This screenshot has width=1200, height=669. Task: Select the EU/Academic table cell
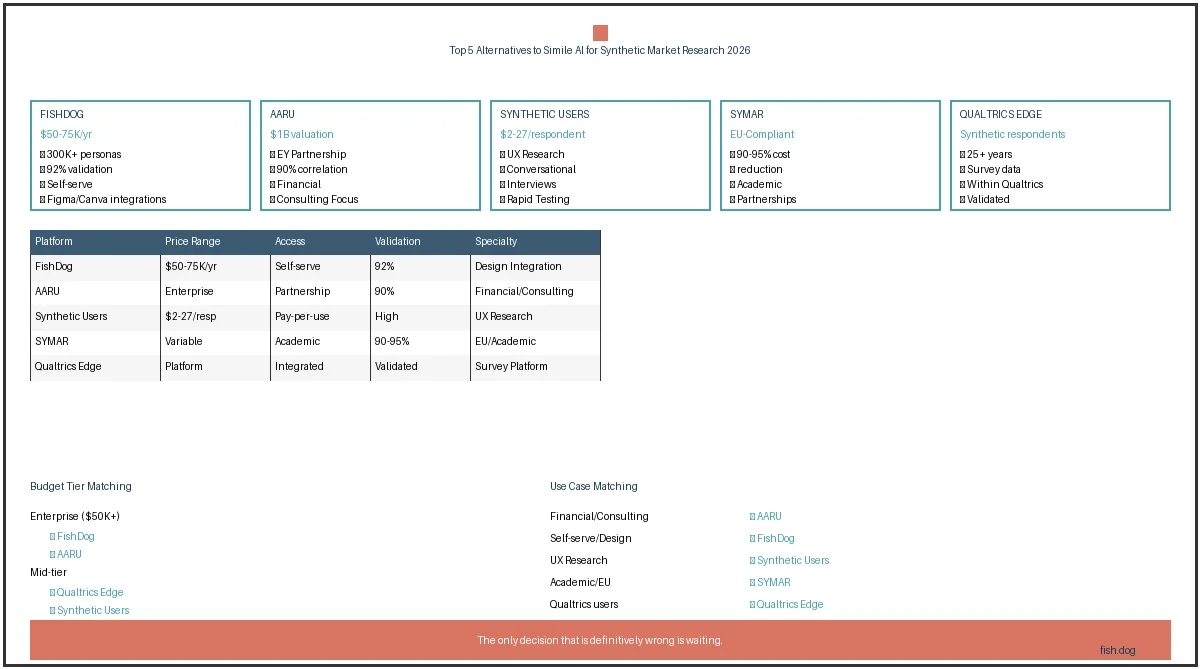tap(535, 342)
